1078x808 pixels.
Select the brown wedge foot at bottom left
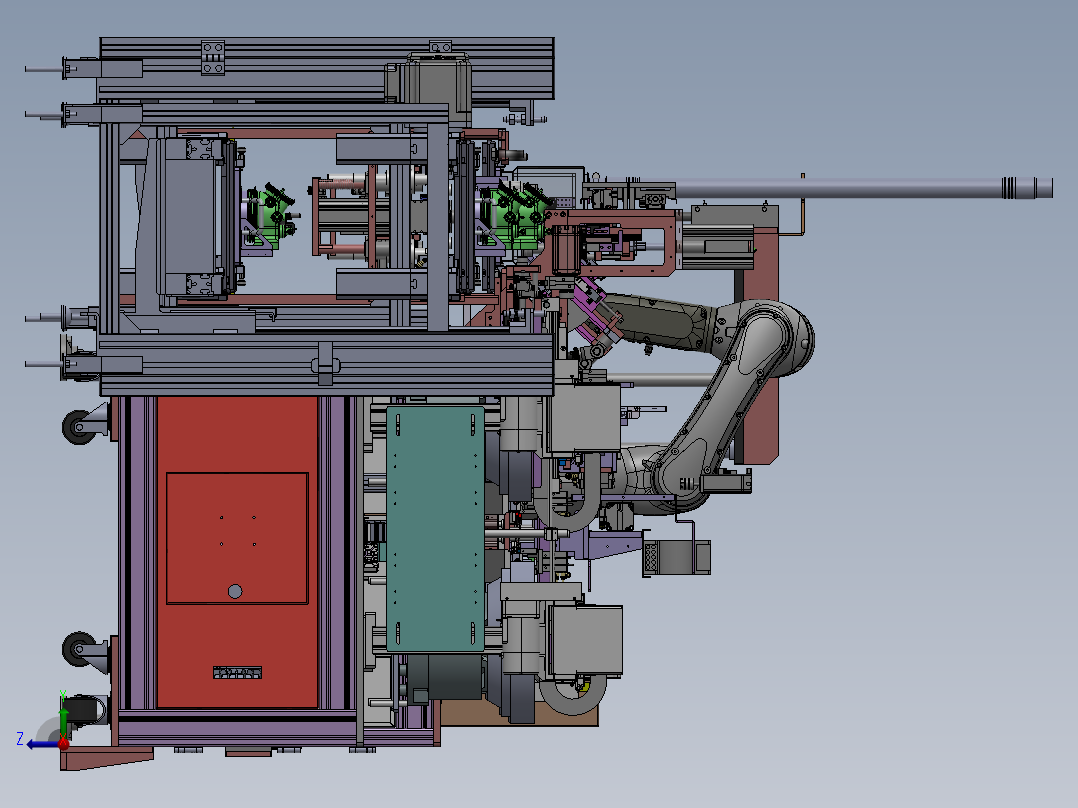point(107,758)
